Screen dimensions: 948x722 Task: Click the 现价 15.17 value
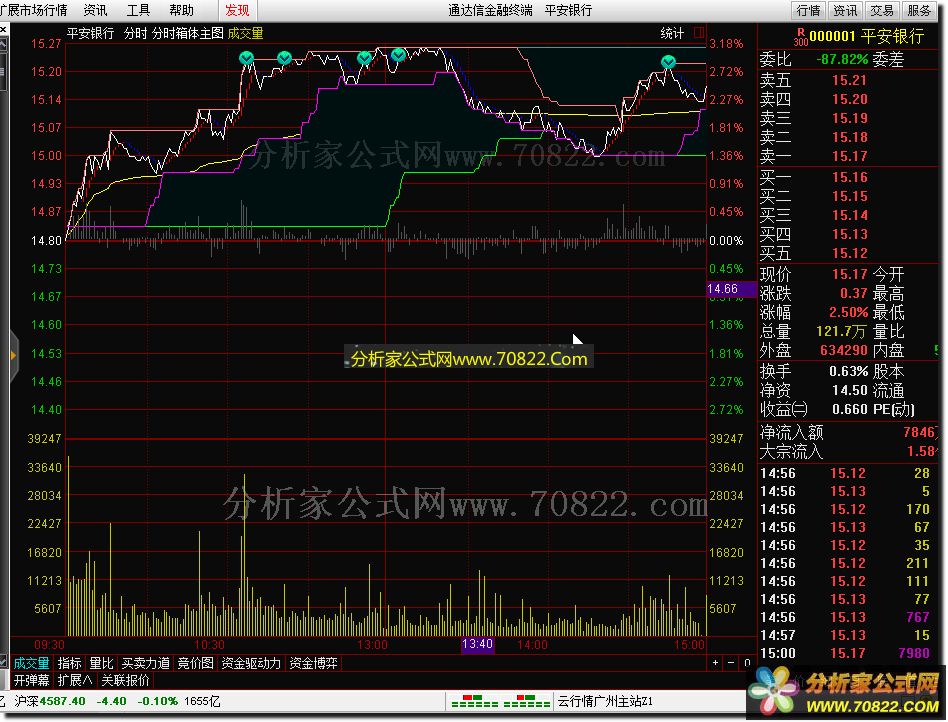(850, 275)
